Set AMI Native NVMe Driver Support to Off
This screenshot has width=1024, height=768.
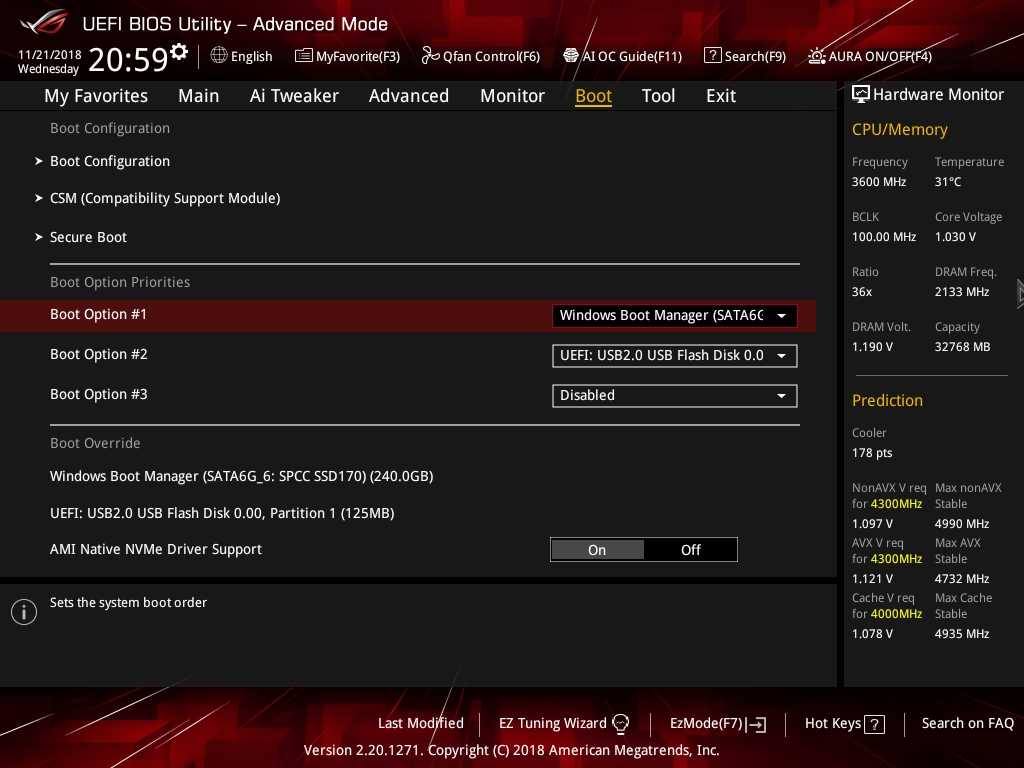[x=691, y=550]
